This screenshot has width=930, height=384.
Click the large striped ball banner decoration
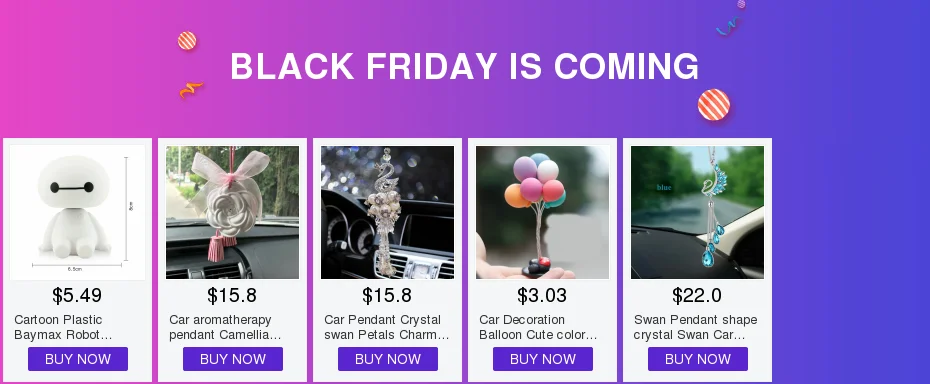pos(714,105)
